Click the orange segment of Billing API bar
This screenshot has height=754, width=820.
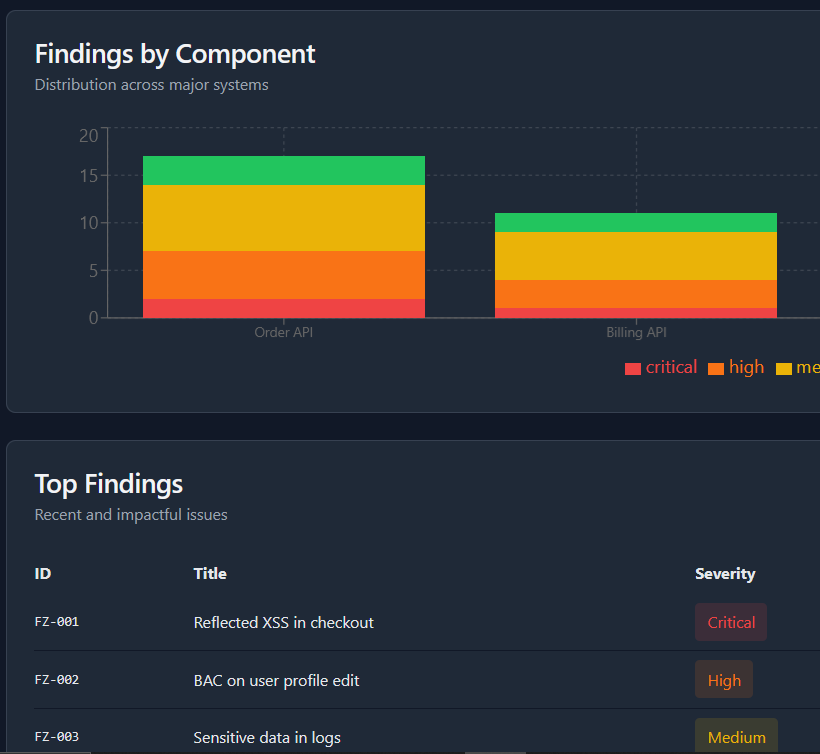[636, 294]
